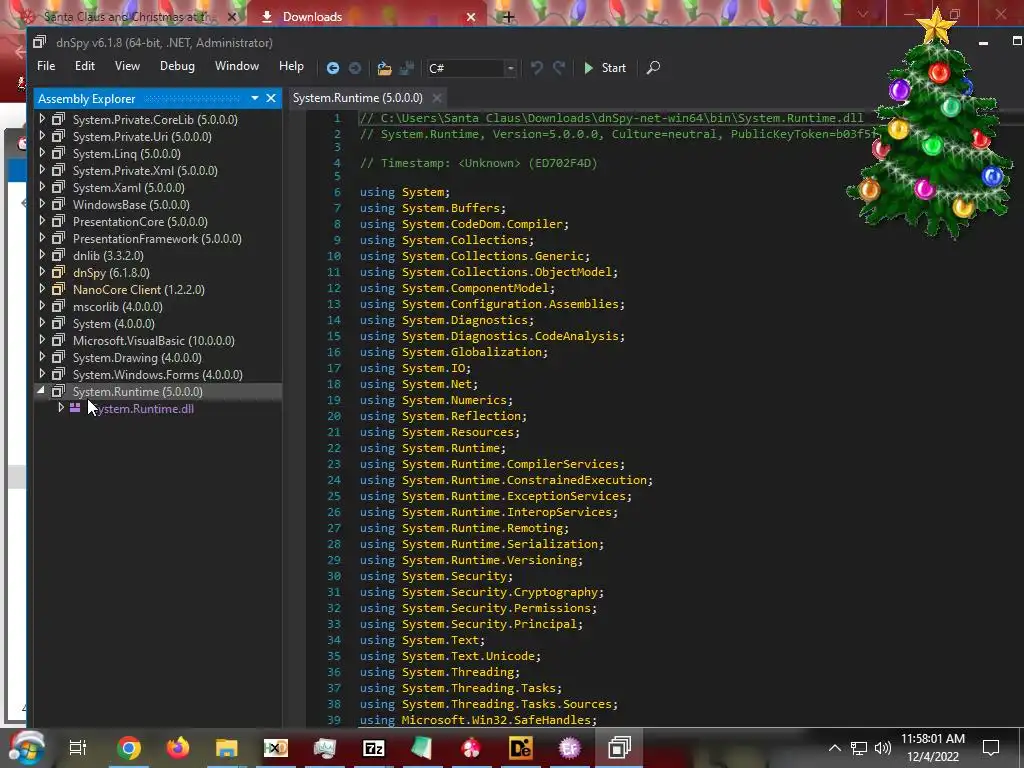This screenshot has width=1024, height=768.
Task: Expand the WindowsBase node
Action: click(x=42, y=204)
